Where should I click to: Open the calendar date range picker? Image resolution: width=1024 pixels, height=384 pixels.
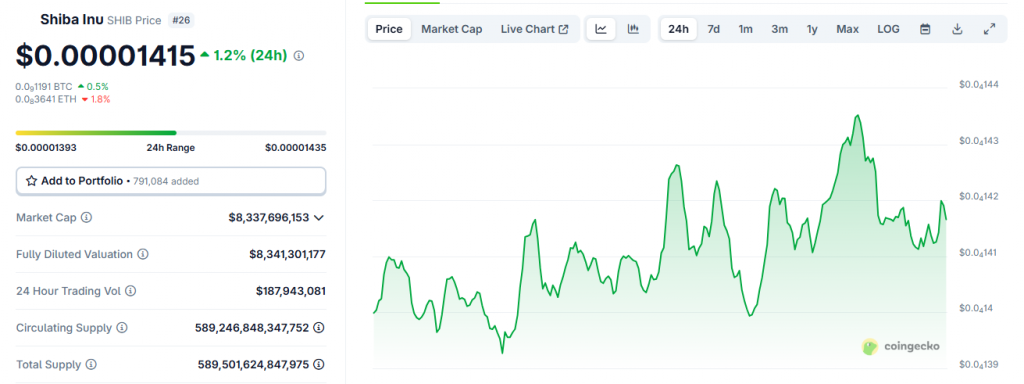925,29
